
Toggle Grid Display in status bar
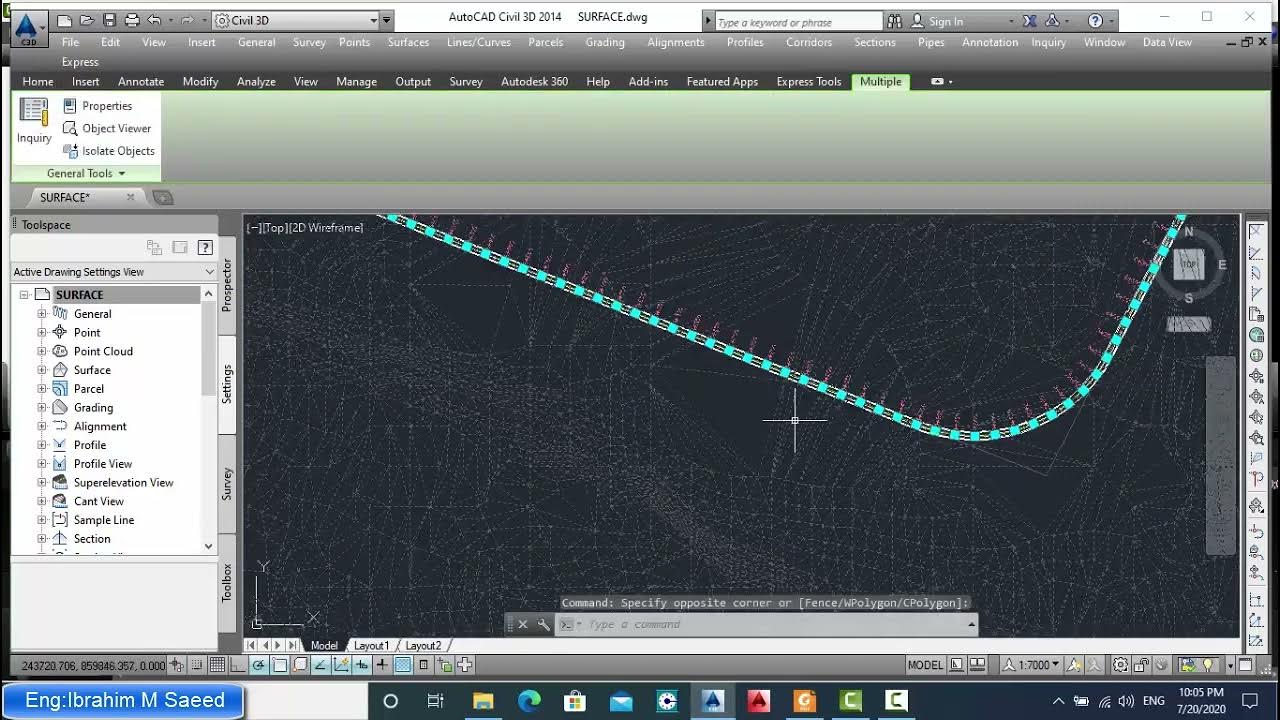coord(218,665)
